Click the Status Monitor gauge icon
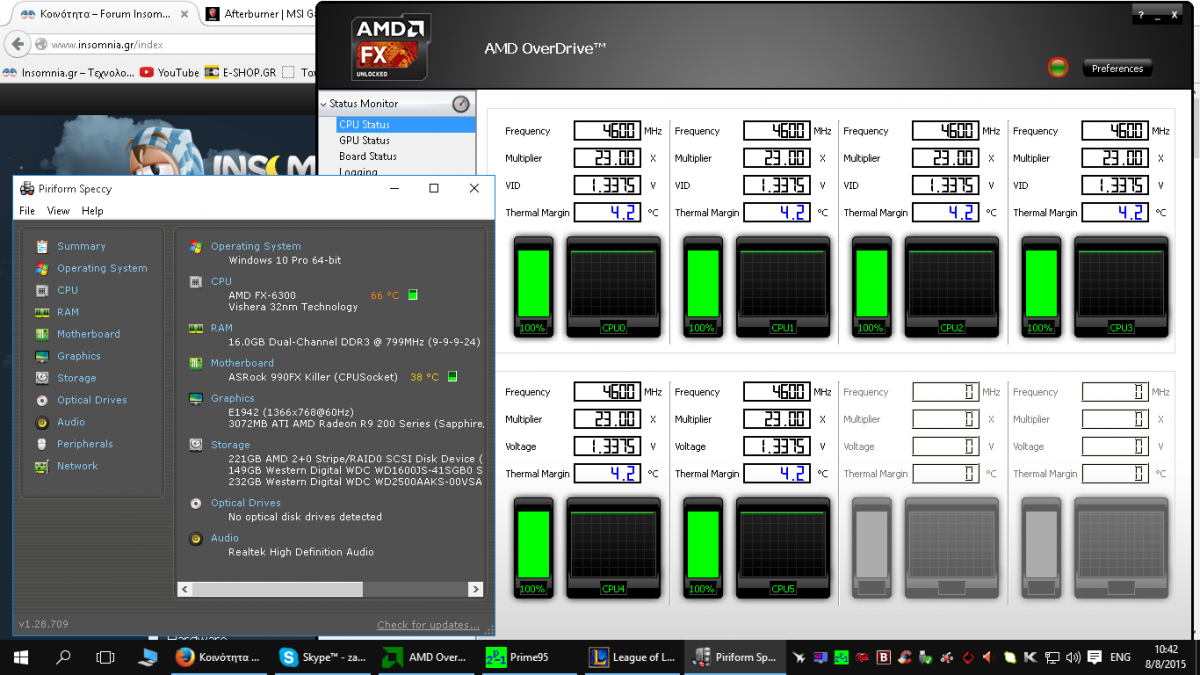This screenshot has height=675, width=1200. pos(460,104)
